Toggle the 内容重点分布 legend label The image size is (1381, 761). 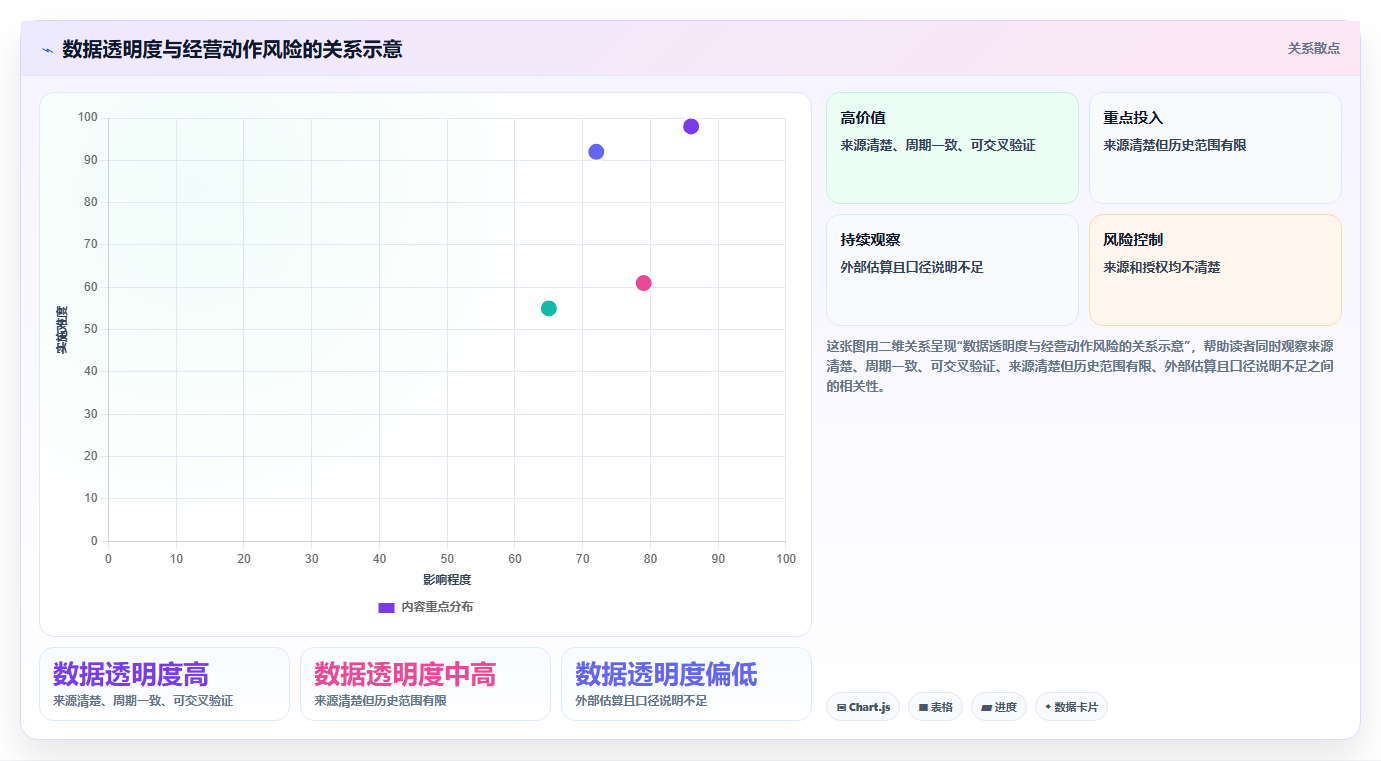[x=437, y=607]
